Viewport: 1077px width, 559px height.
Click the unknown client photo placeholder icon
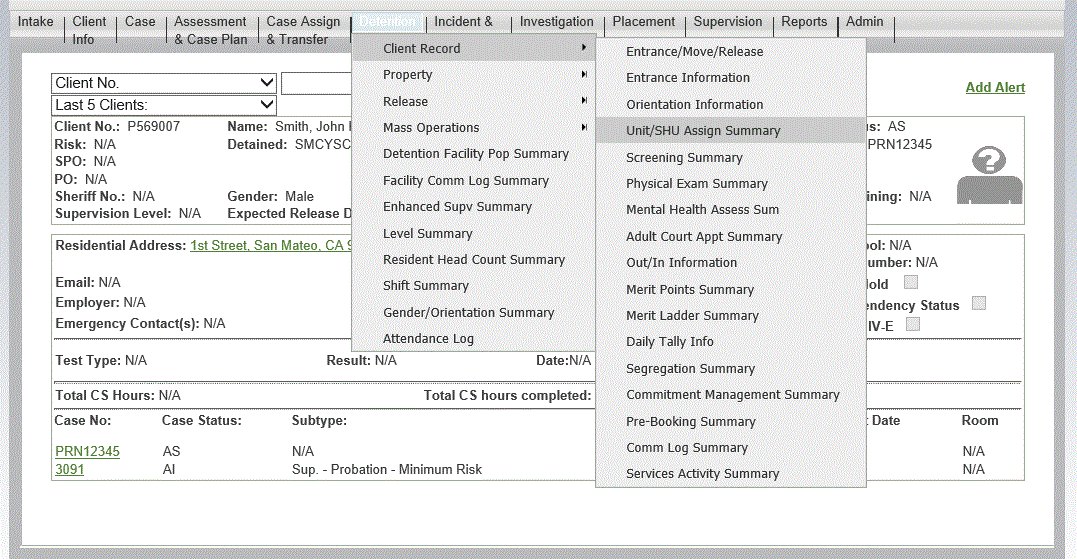990,176
